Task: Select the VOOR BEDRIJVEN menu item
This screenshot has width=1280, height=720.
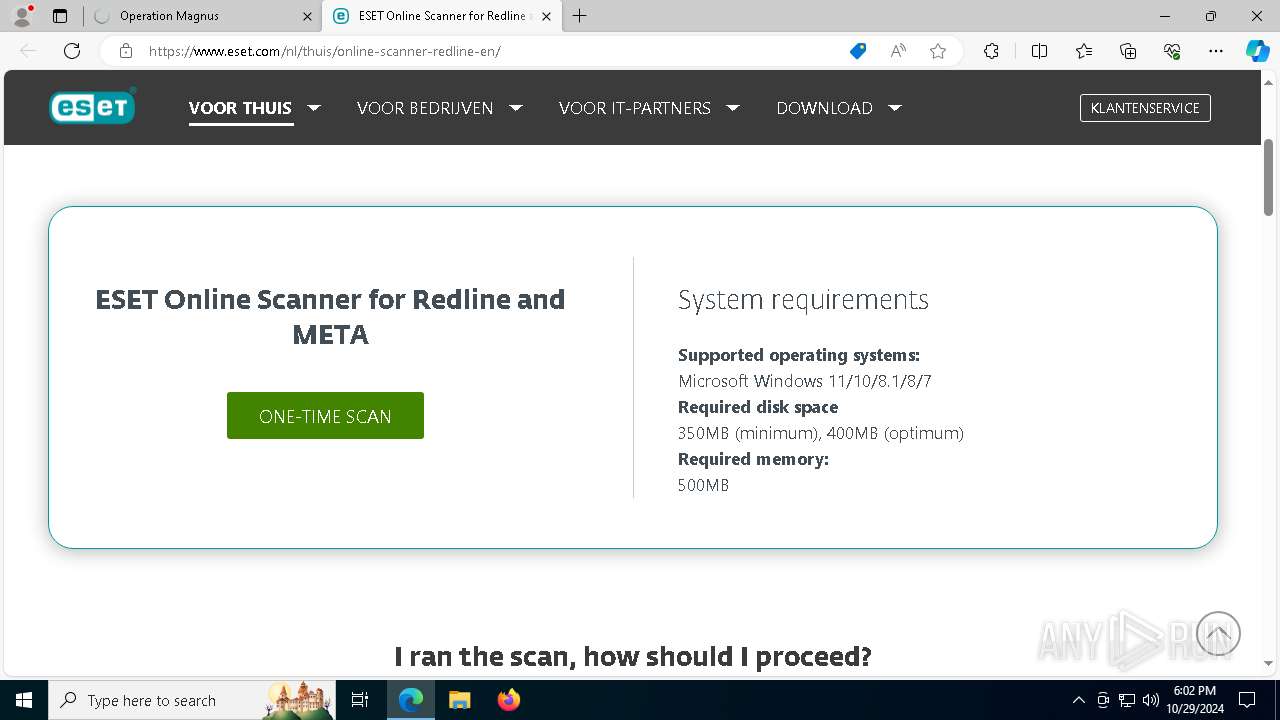Action: pos(425,108)
